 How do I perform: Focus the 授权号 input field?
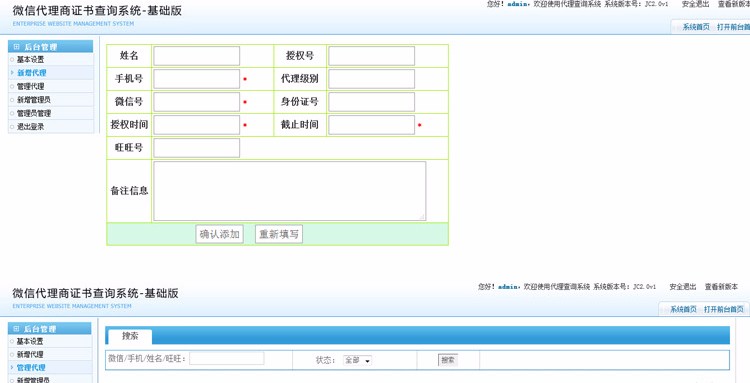click(x=372, y=56)
